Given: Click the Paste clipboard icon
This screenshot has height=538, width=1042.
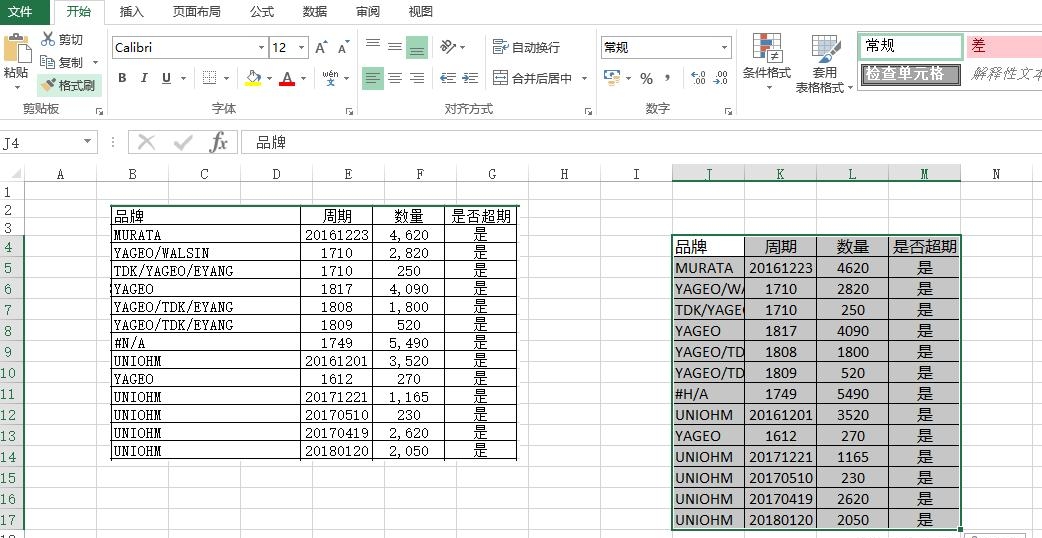Looking at the screenshot, I should tap(17, 48).
